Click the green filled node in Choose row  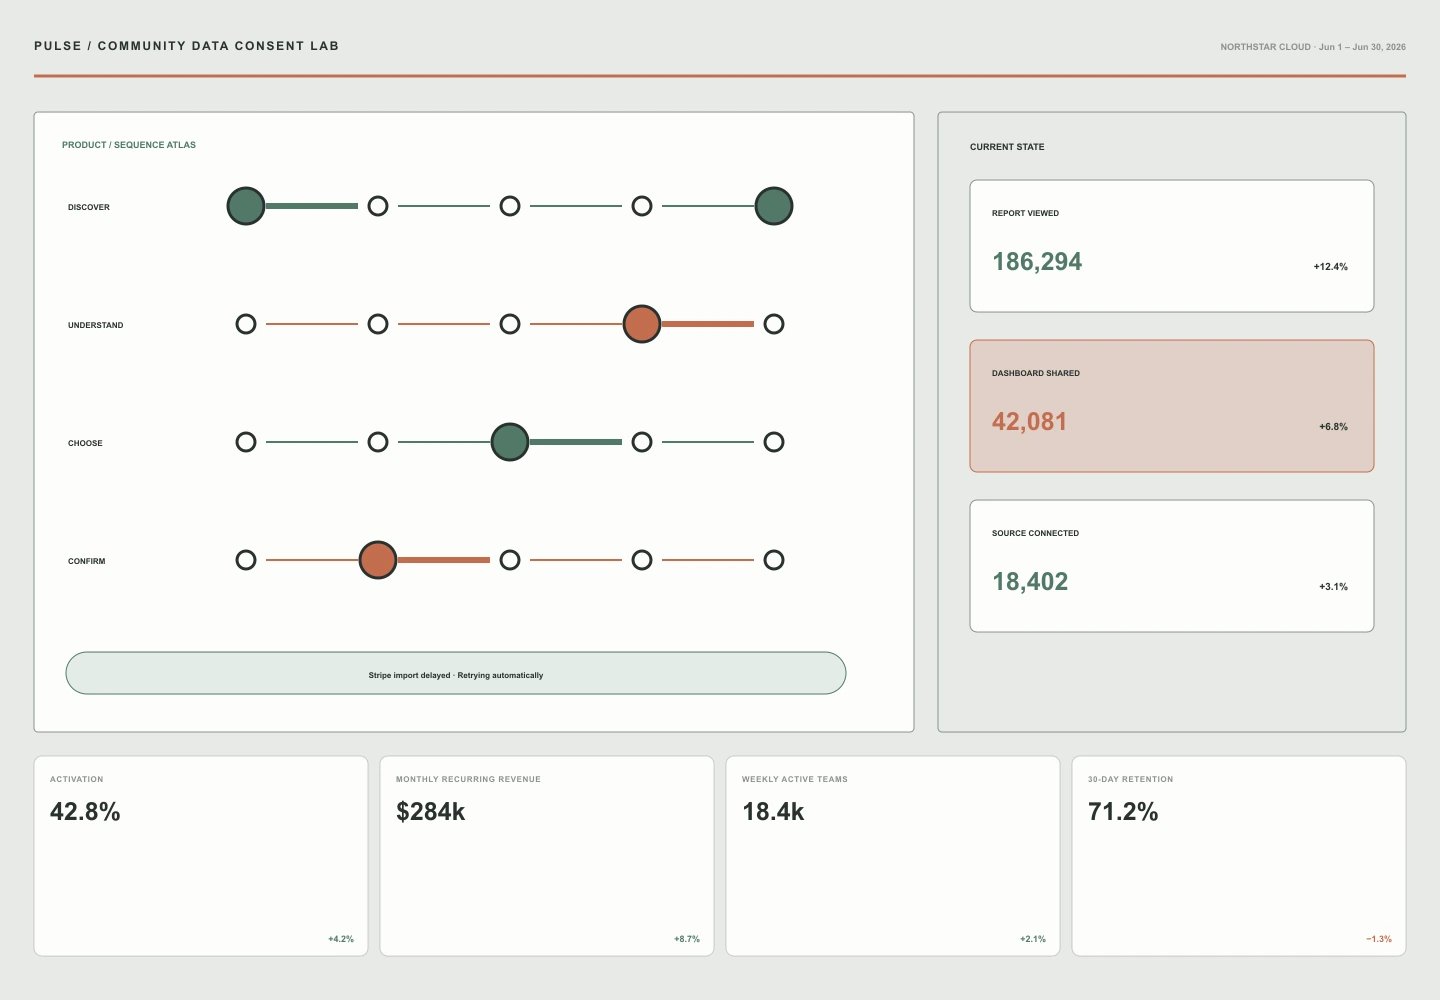(x=510, y=442)
